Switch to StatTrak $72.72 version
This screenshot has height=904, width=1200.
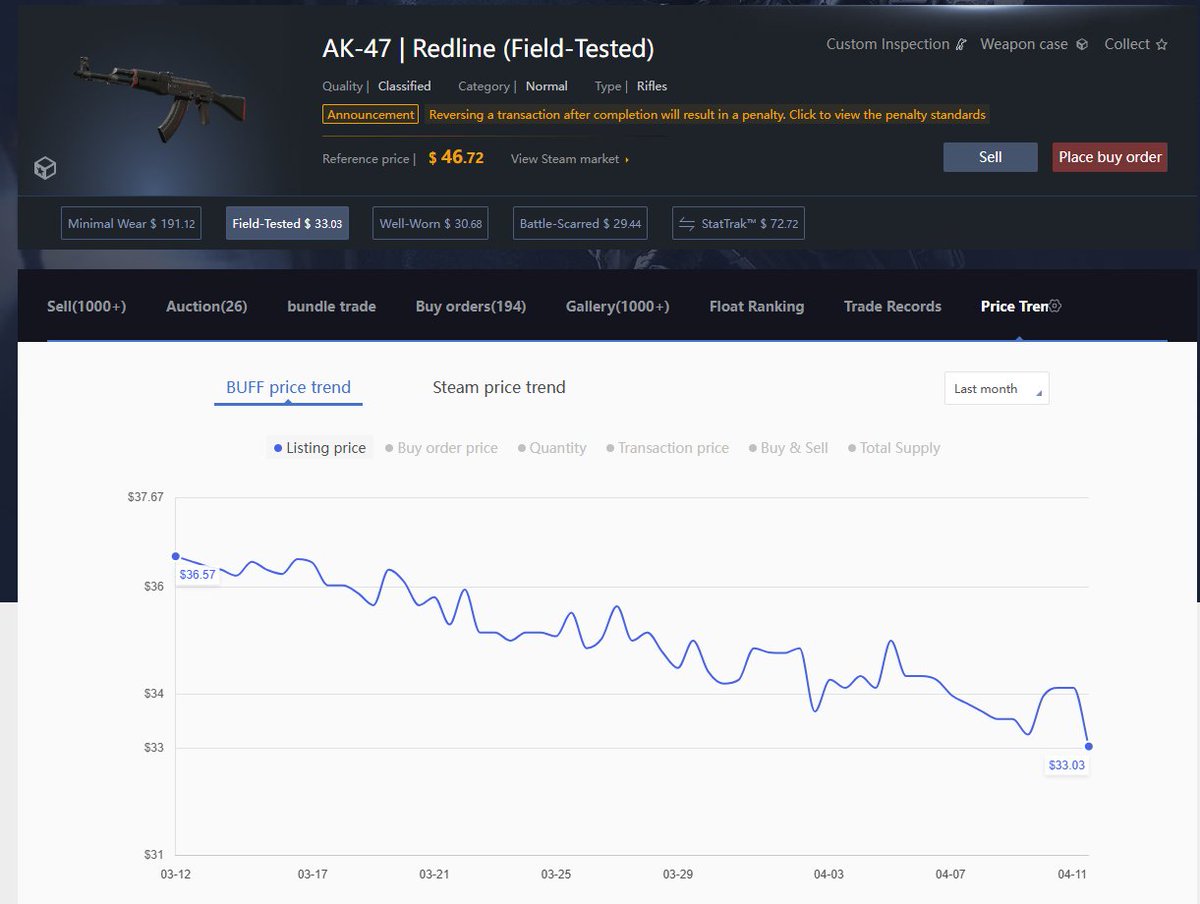739,224
